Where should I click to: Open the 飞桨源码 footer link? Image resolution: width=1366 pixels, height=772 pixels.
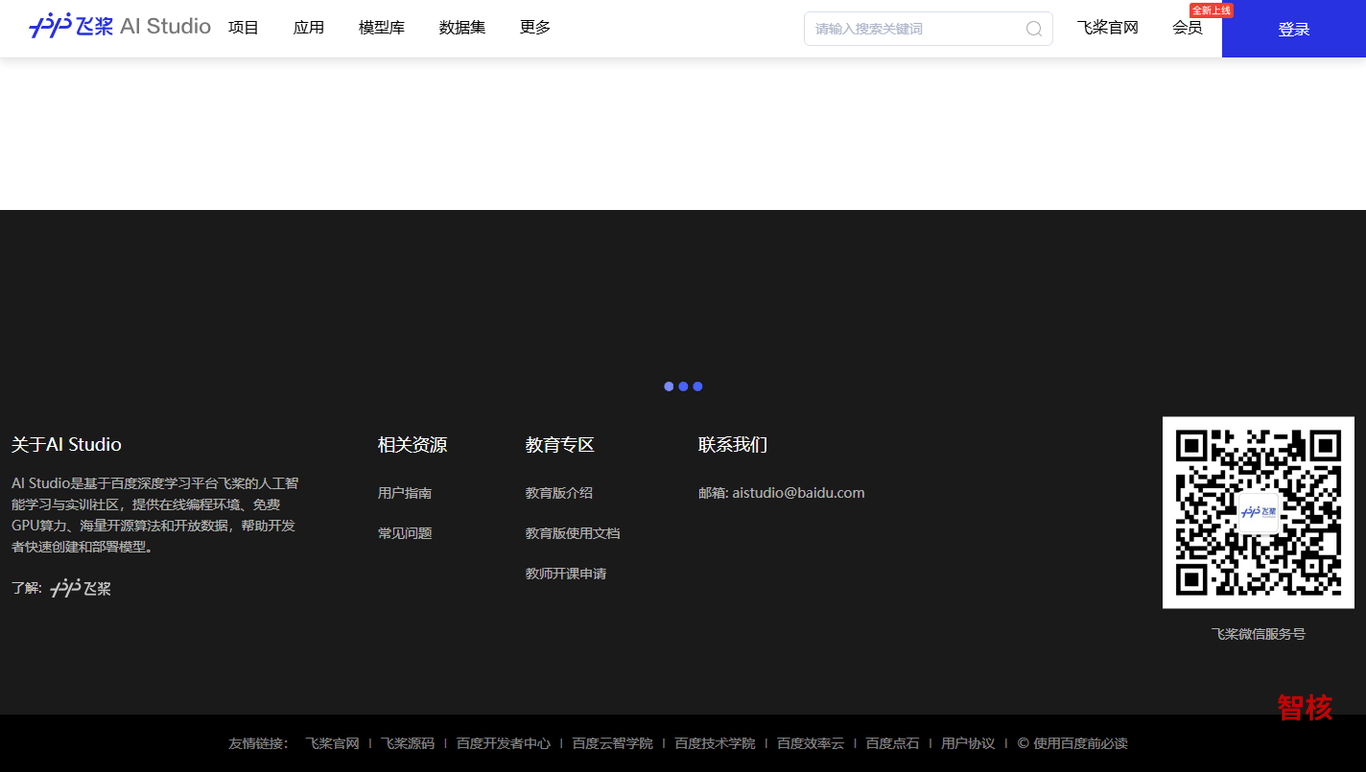[x=408, y=744]
